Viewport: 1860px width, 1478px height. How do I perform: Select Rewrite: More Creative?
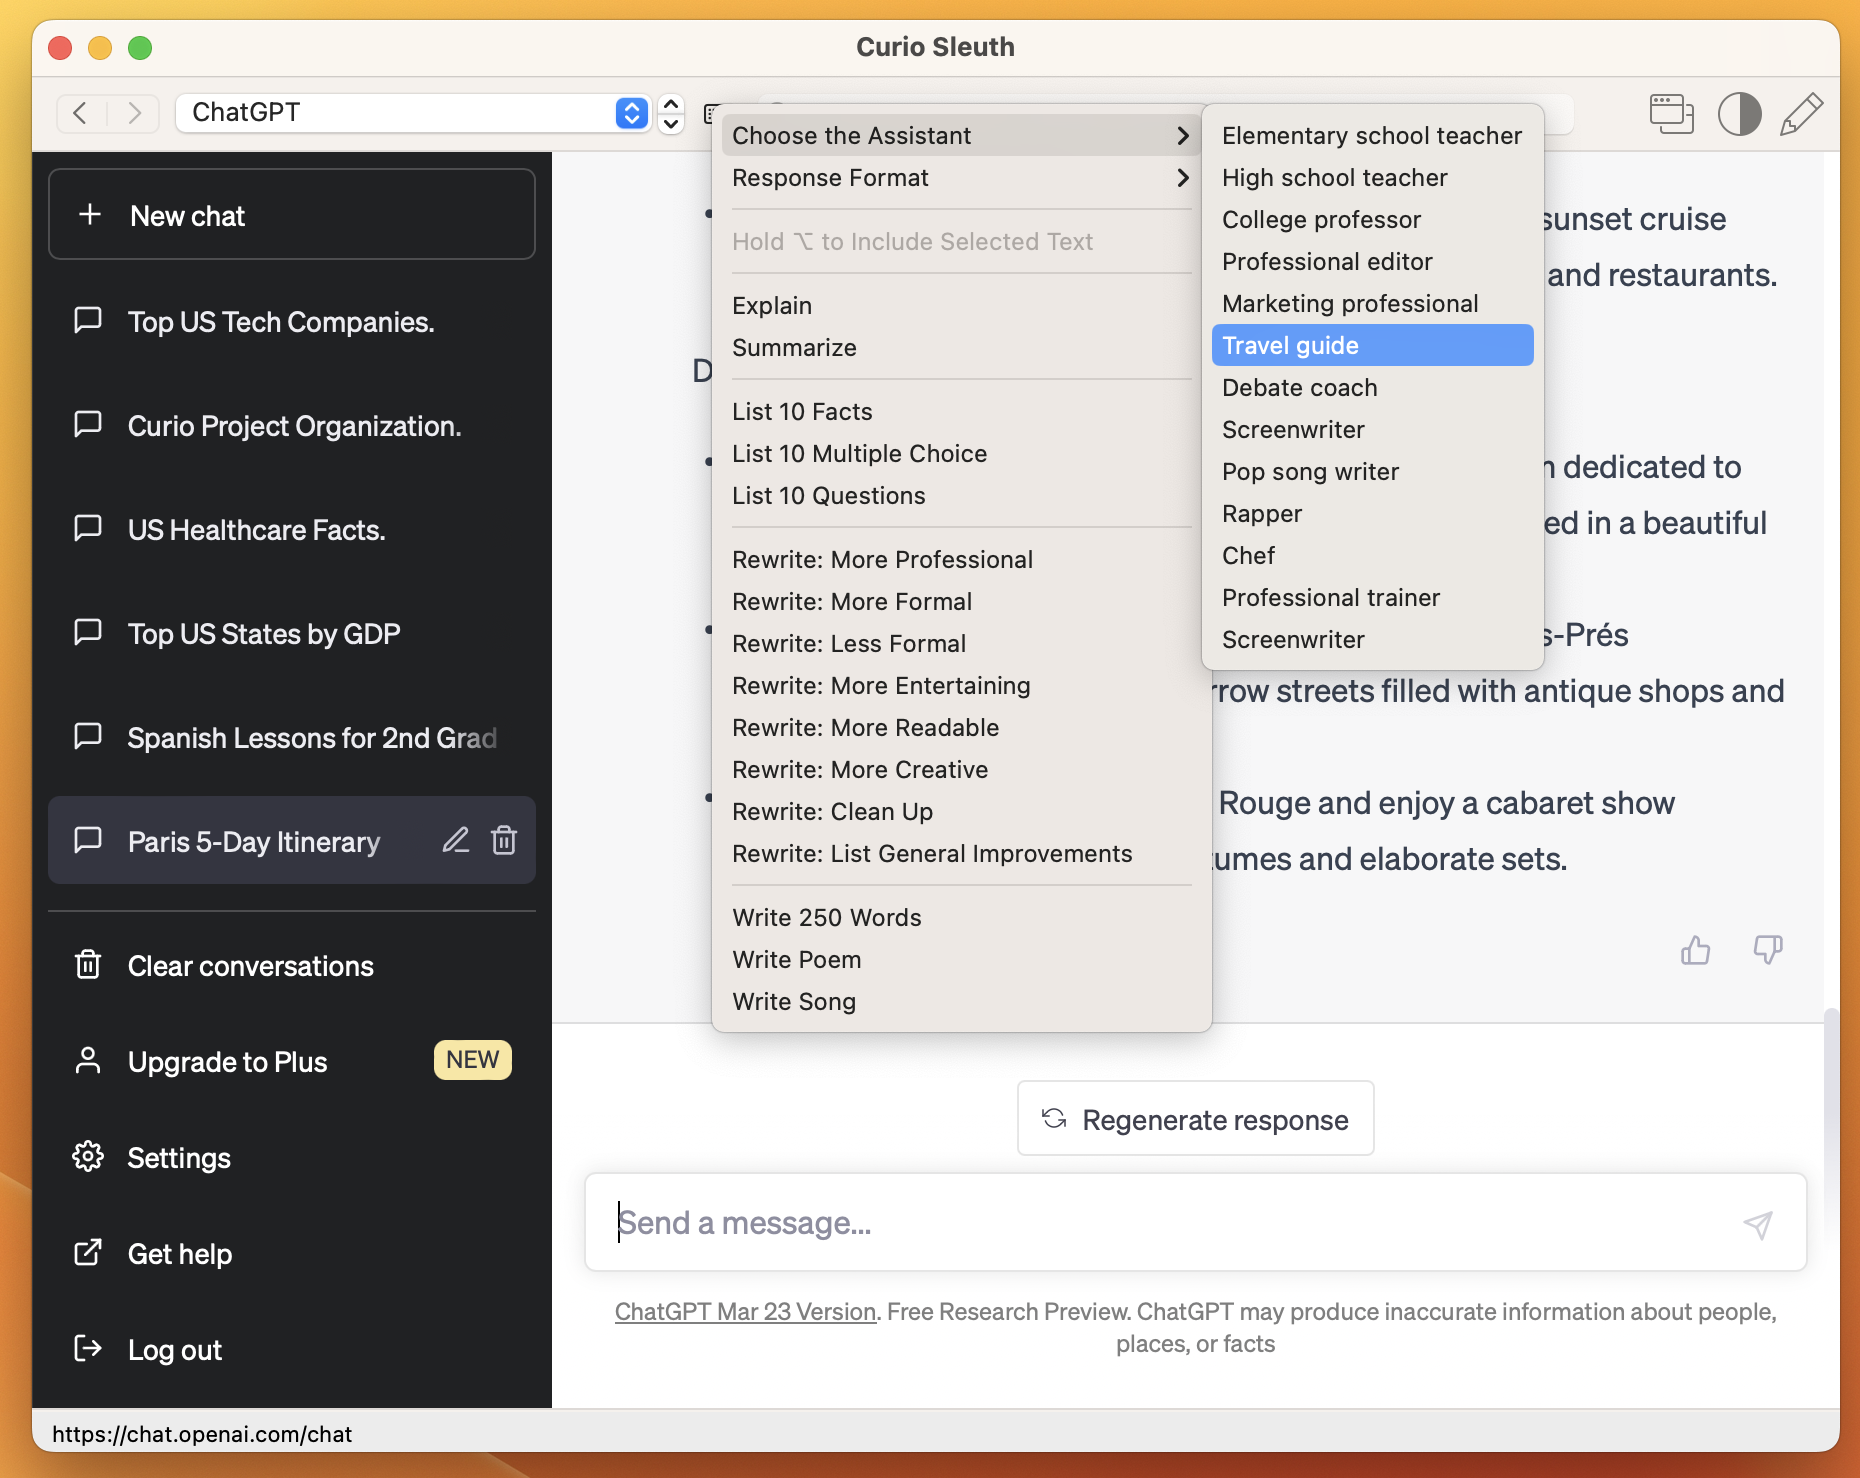[x=961, y=769]
